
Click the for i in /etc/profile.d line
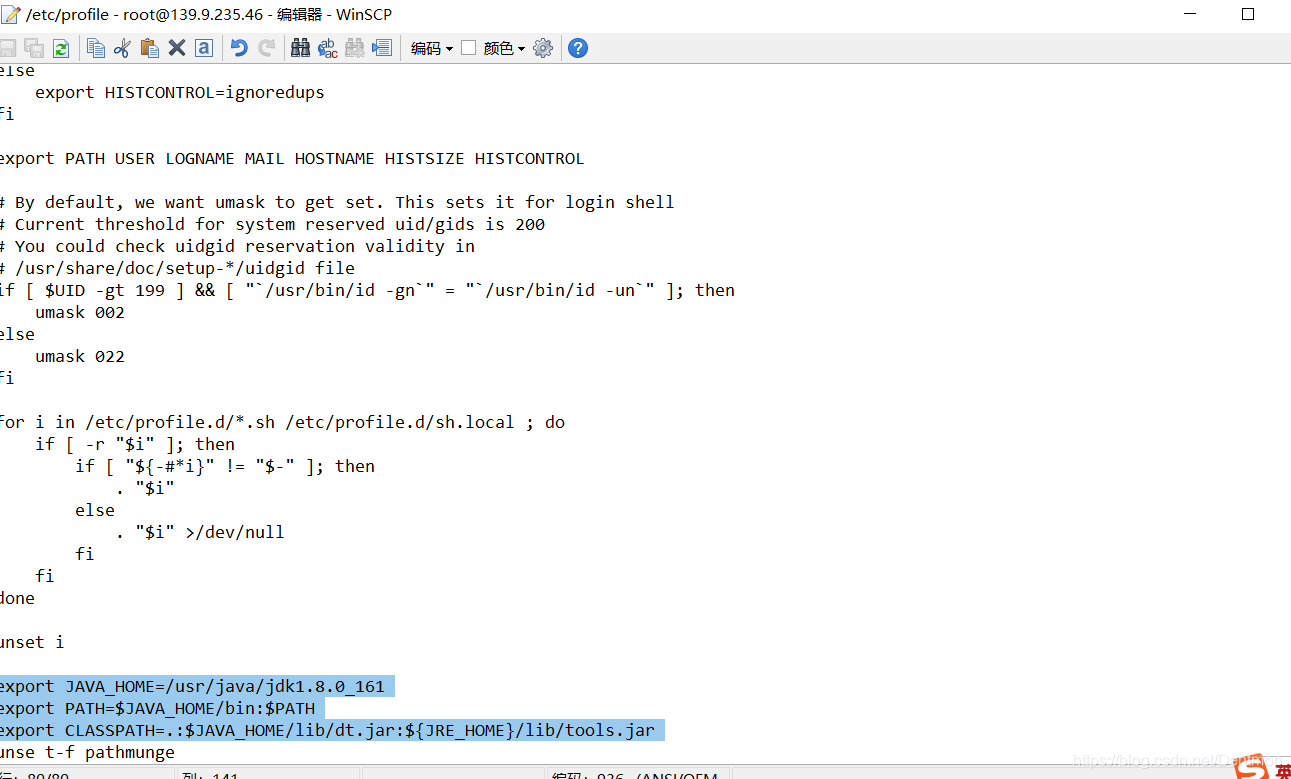click(282, 422)
